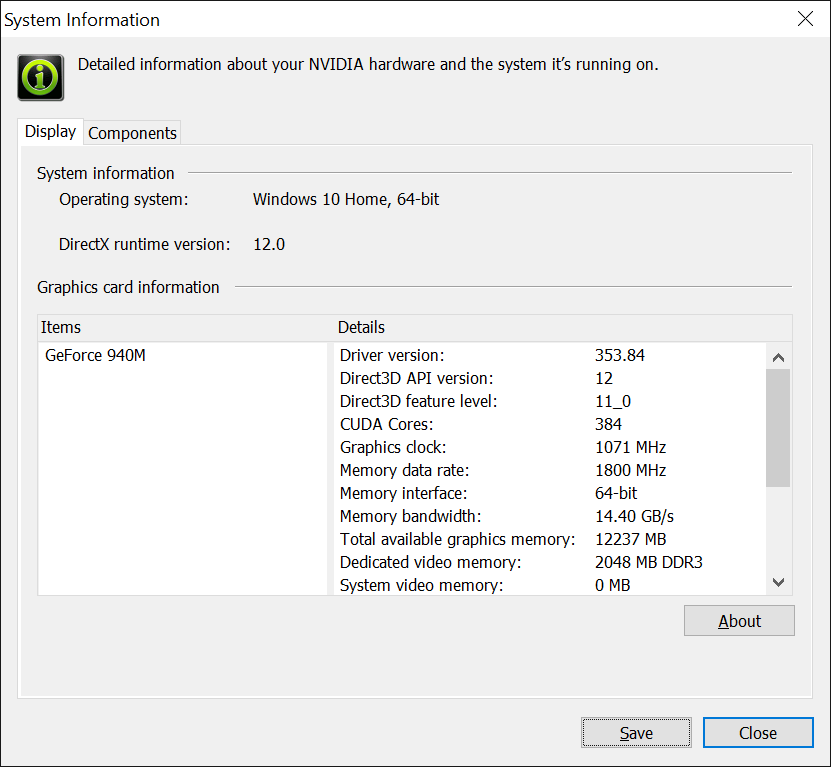Click the Driver version label
Screen dimensions: 831x767
[x=392, y=356]
